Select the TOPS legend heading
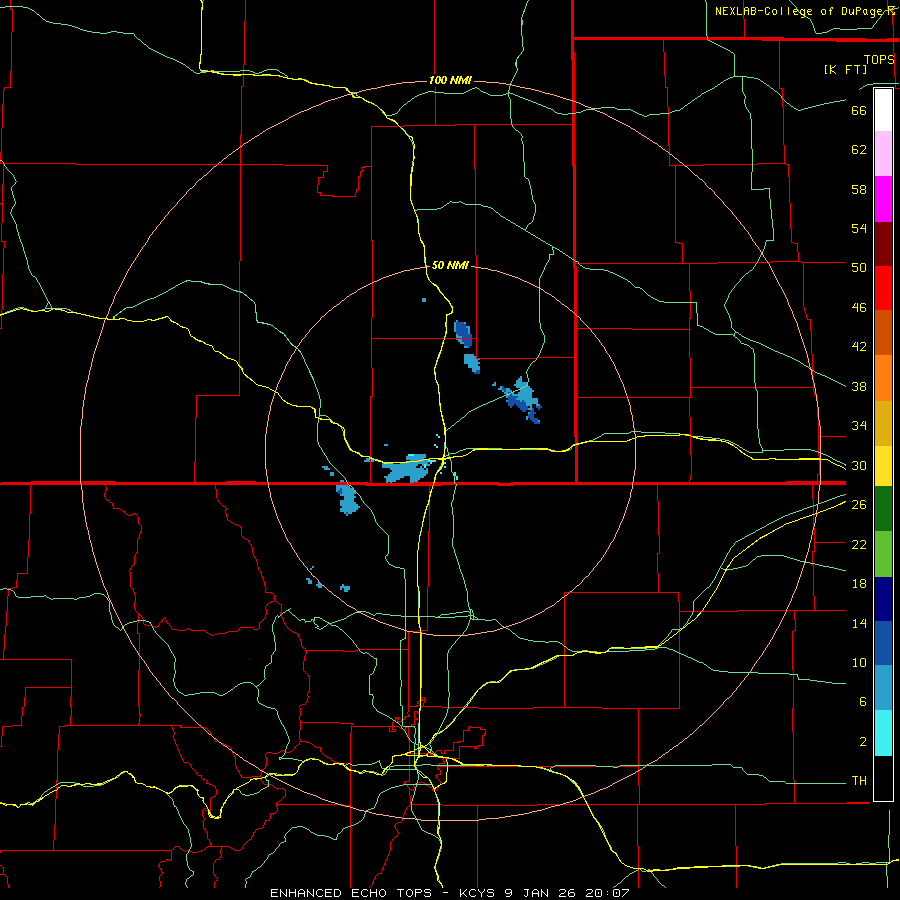 (879, 59)
